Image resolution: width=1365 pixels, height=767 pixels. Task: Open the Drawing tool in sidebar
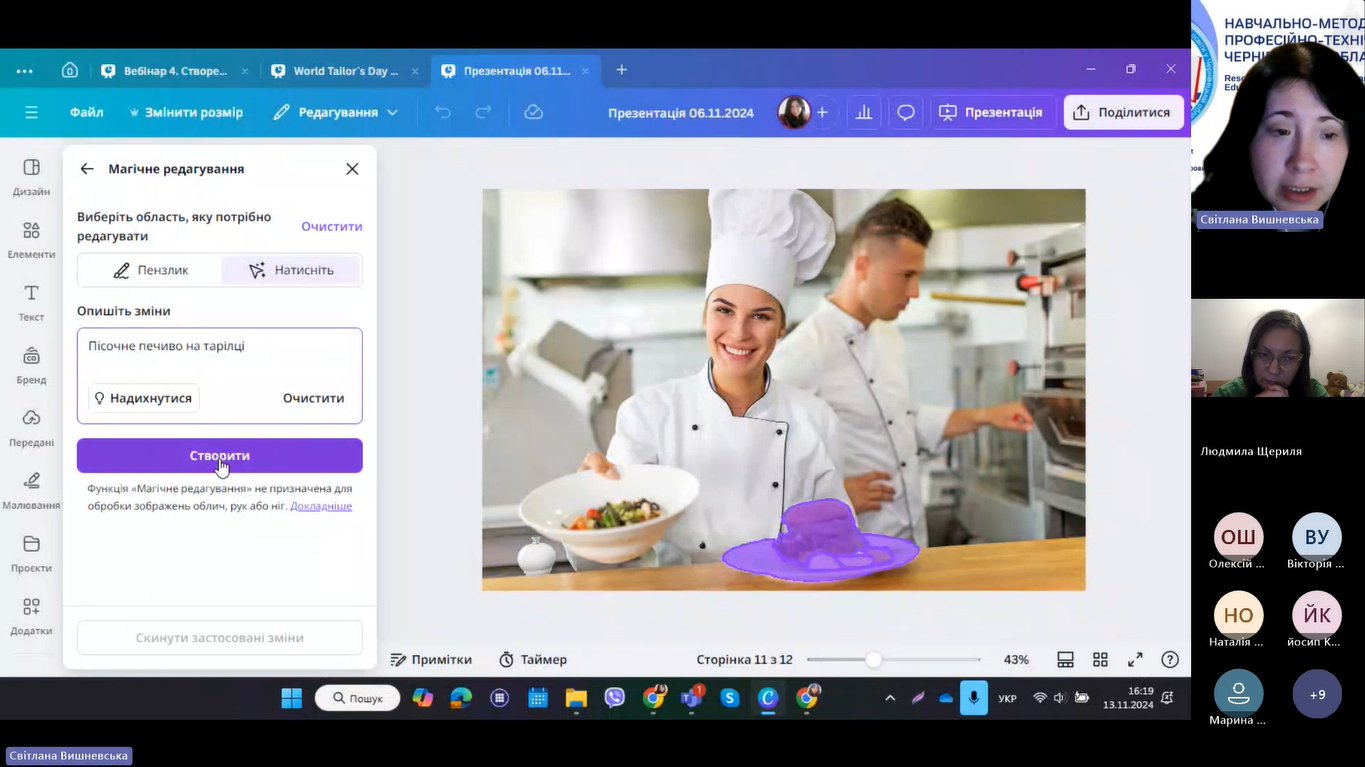point(31,489)
